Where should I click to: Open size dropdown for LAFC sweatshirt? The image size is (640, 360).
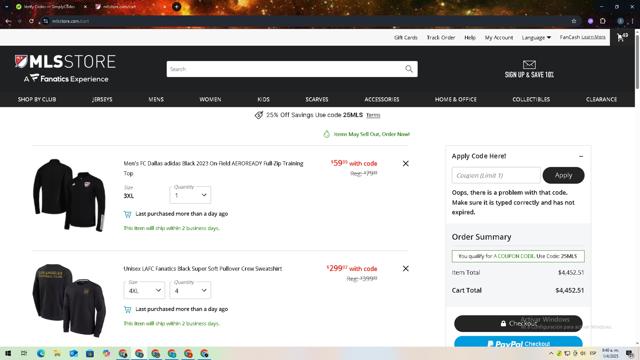click(x=144, y=290)
